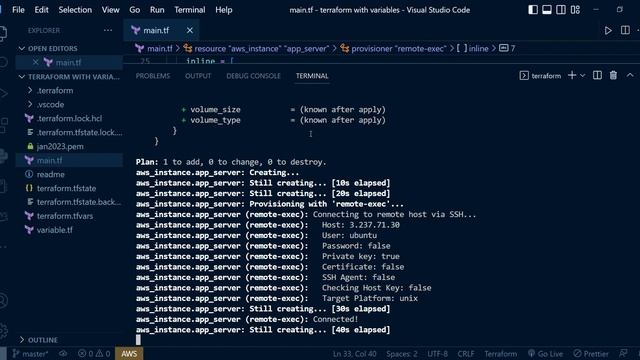Open the View menu
Screen dimensions: 640x360
(110, 10)
